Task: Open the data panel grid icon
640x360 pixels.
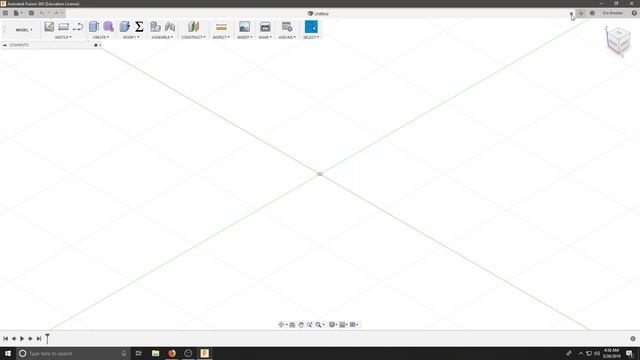Action: point(5,13)
